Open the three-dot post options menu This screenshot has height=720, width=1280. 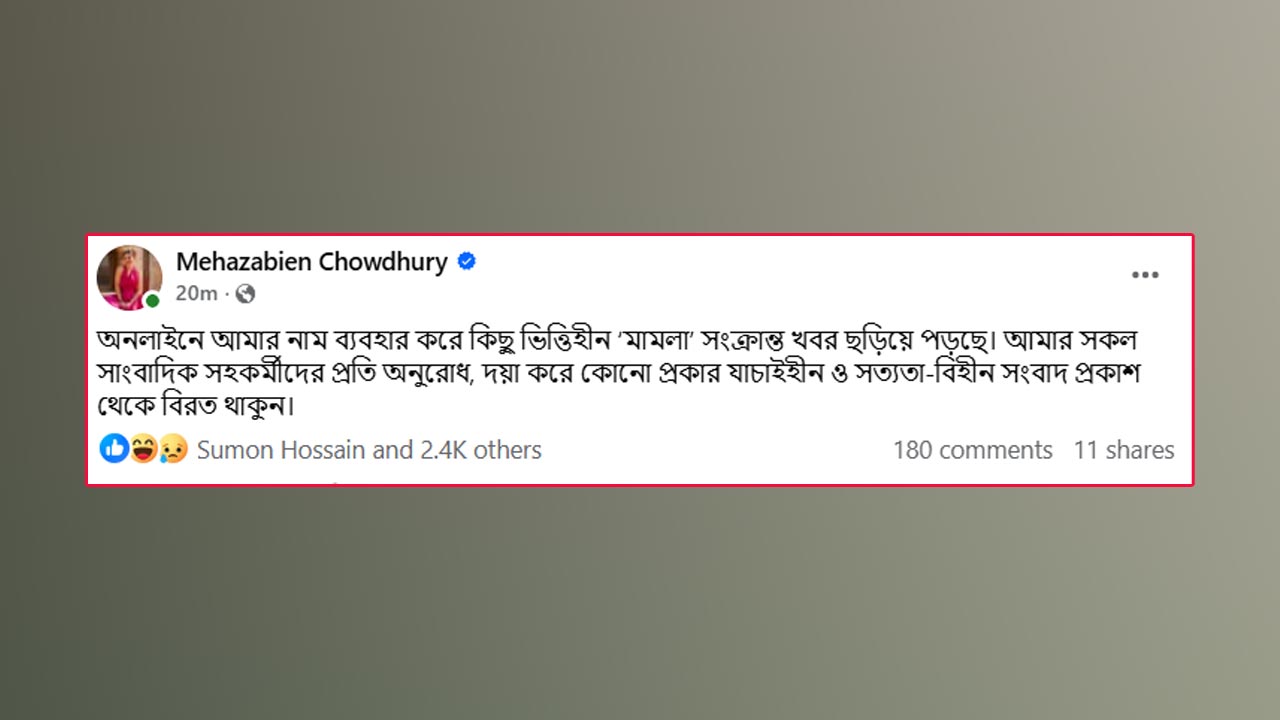click(x=1145, y=275)
